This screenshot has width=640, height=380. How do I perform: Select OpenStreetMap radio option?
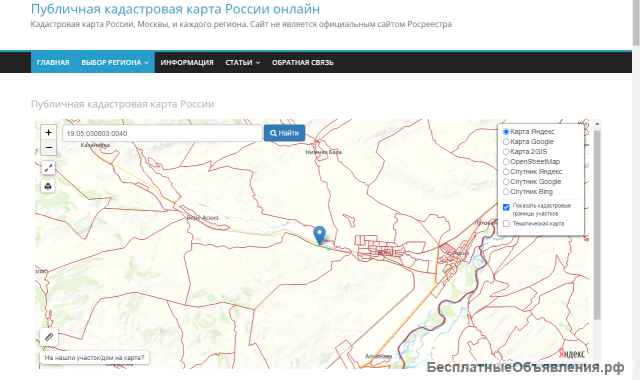(506, 162)
